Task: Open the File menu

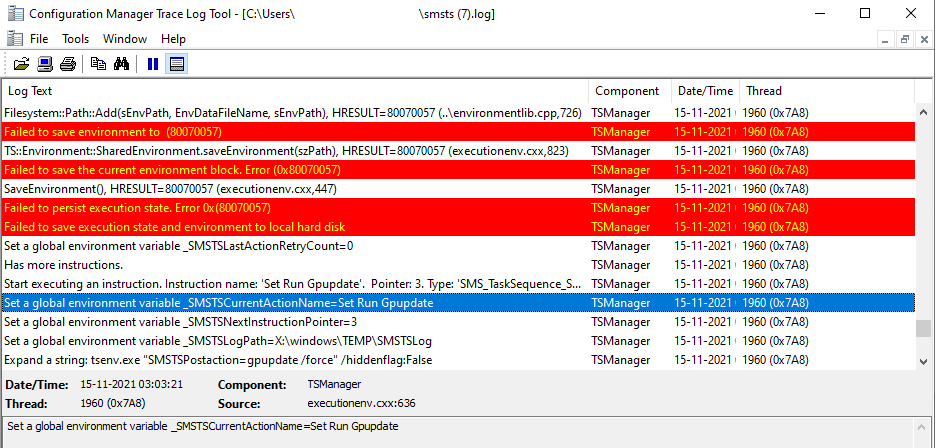Action: pos(39,39)
